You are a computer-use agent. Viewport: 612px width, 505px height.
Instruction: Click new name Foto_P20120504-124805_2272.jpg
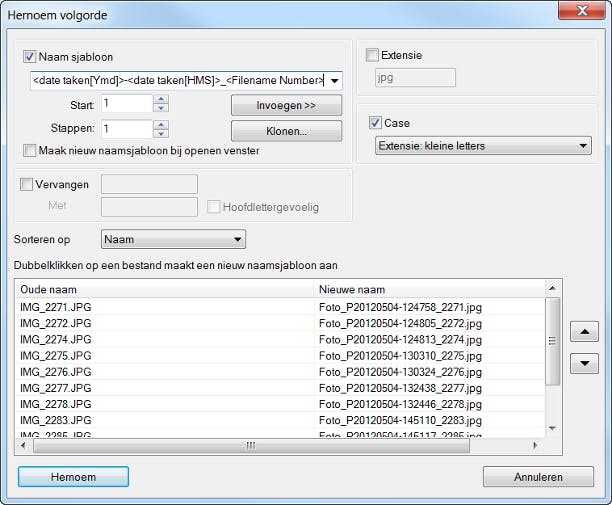pos(400,324)
